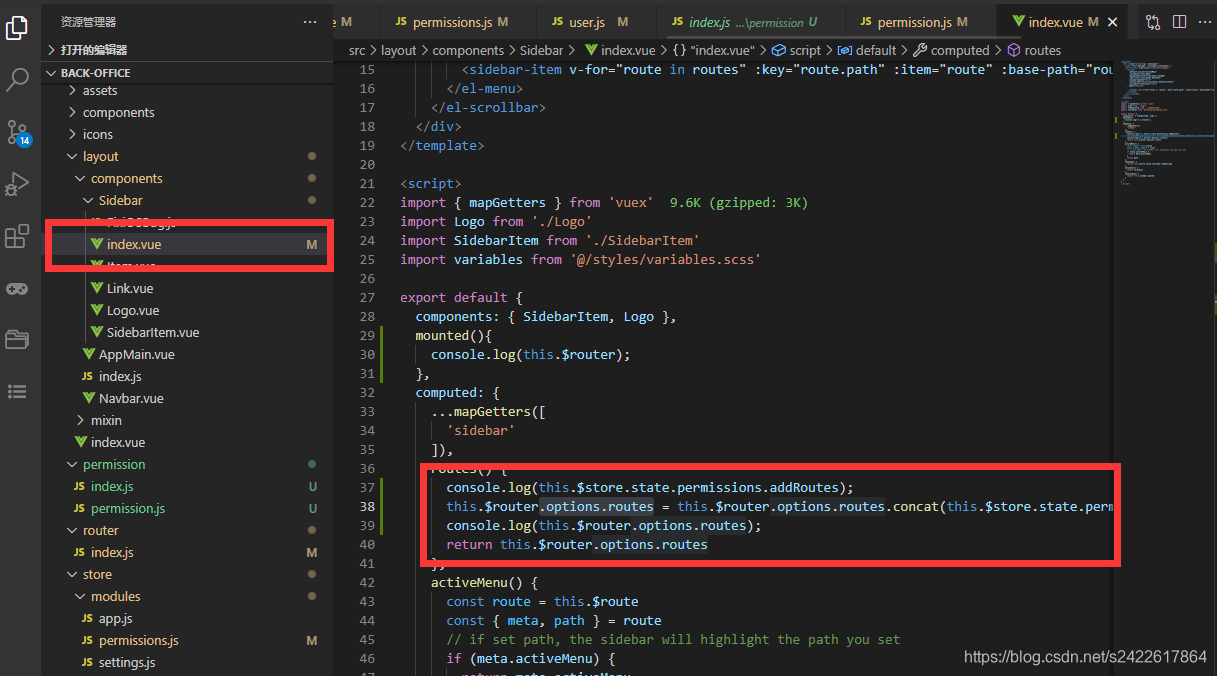Collapse the Sidebar folder
The image size is (1217, 676).
88,200
